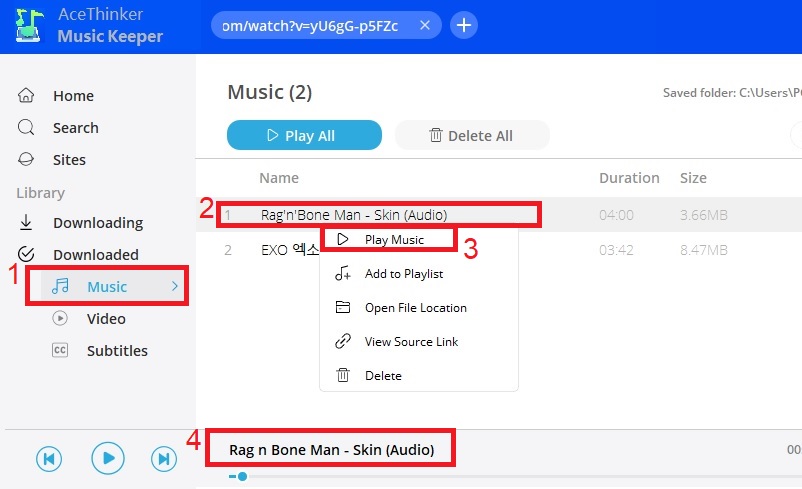Click the 03:42 duration cell
This screenshot has width=802, height=489.
point(616,250)
